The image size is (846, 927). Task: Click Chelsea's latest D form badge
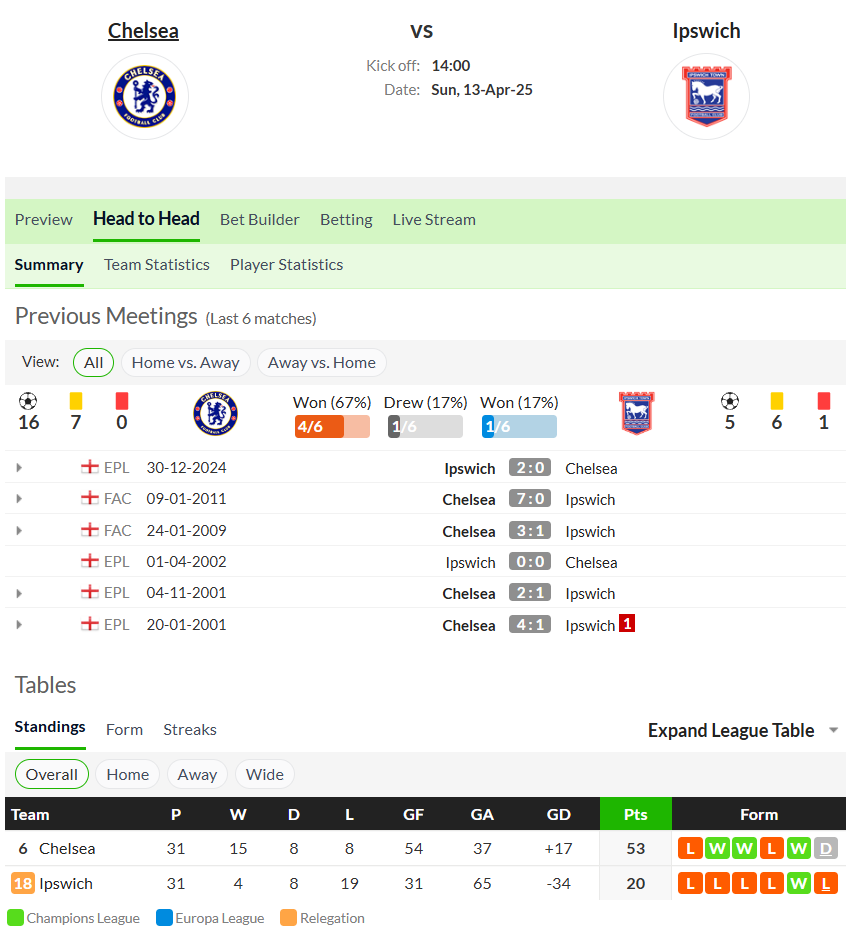[x=826, y=848]
